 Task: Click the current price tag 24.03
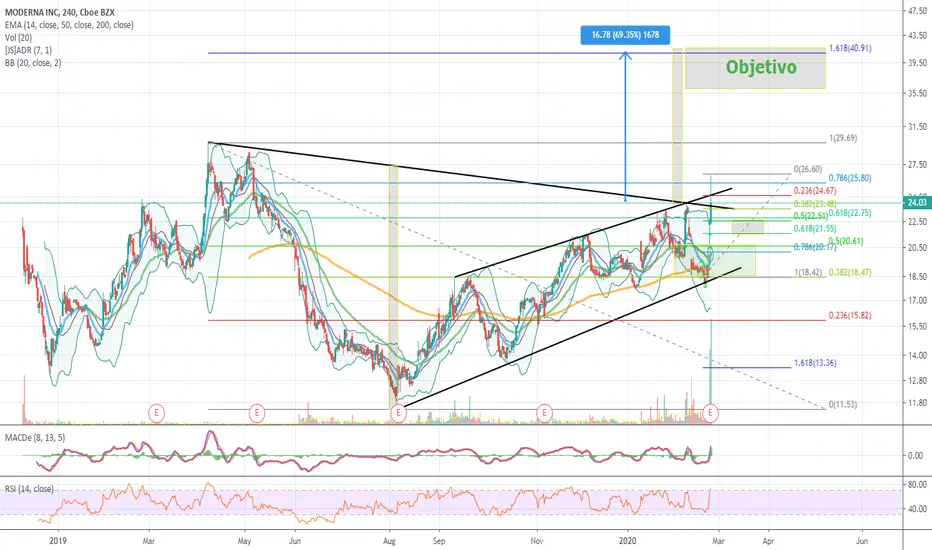pyautogui.click(x=916, y=202)
